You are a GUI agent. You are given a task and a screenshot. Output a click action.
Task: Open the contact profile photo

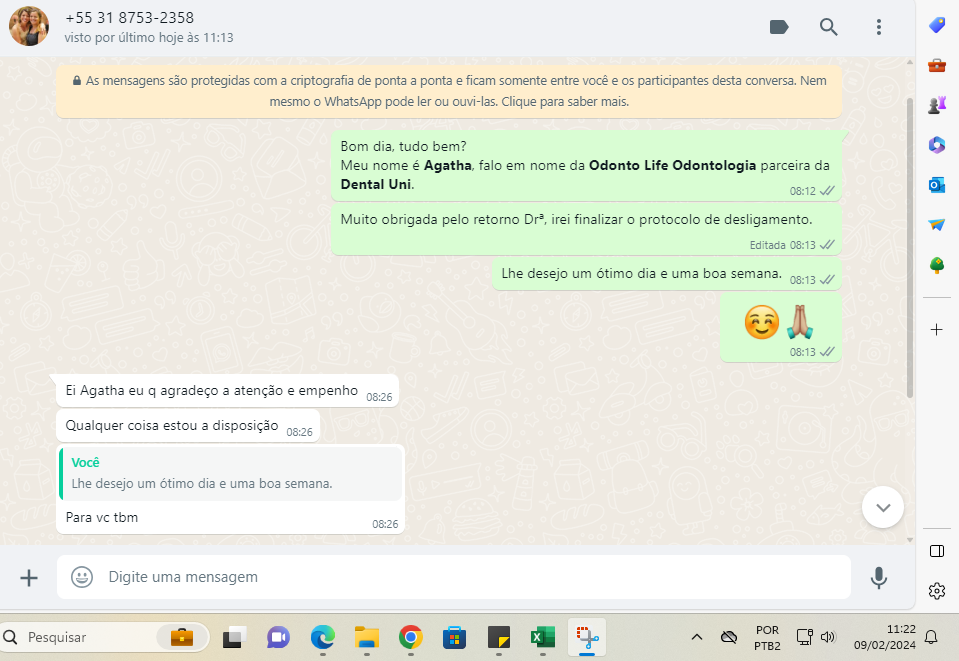(29, 26)
